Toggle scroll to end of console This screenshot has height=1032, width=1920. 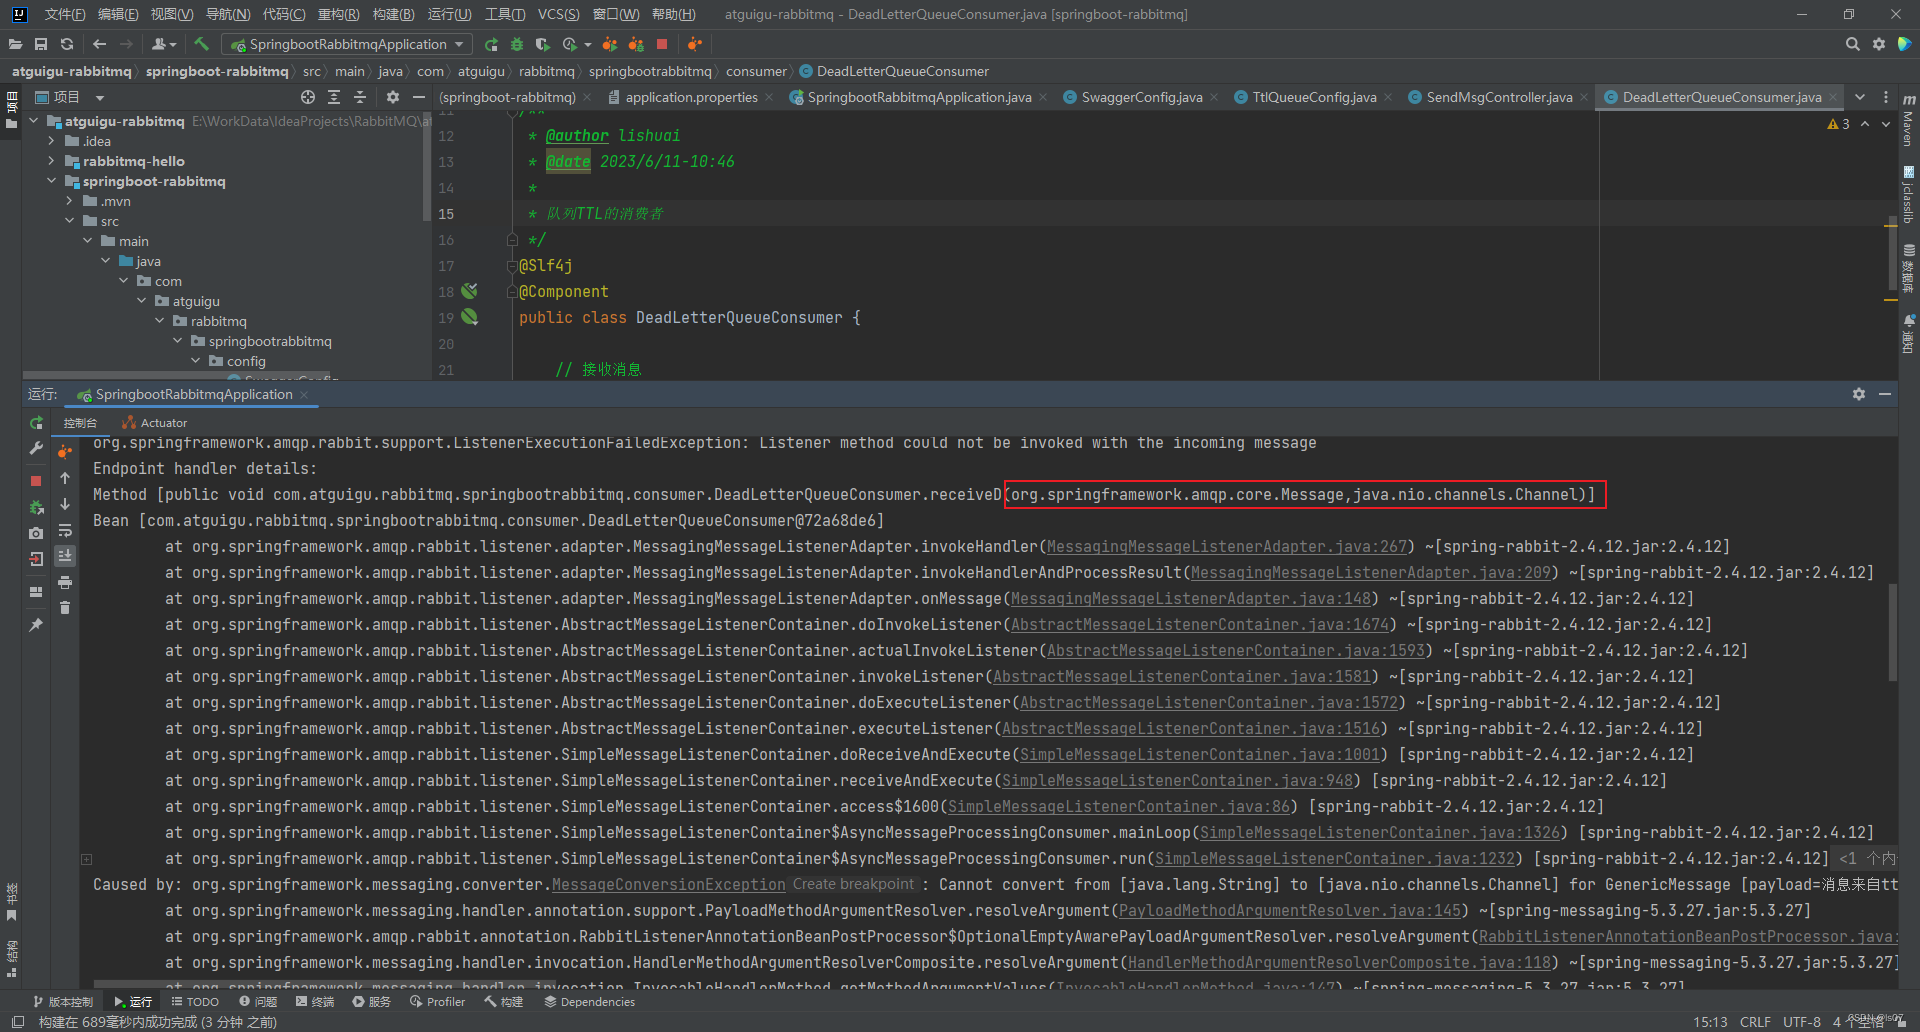click(65, 556)
